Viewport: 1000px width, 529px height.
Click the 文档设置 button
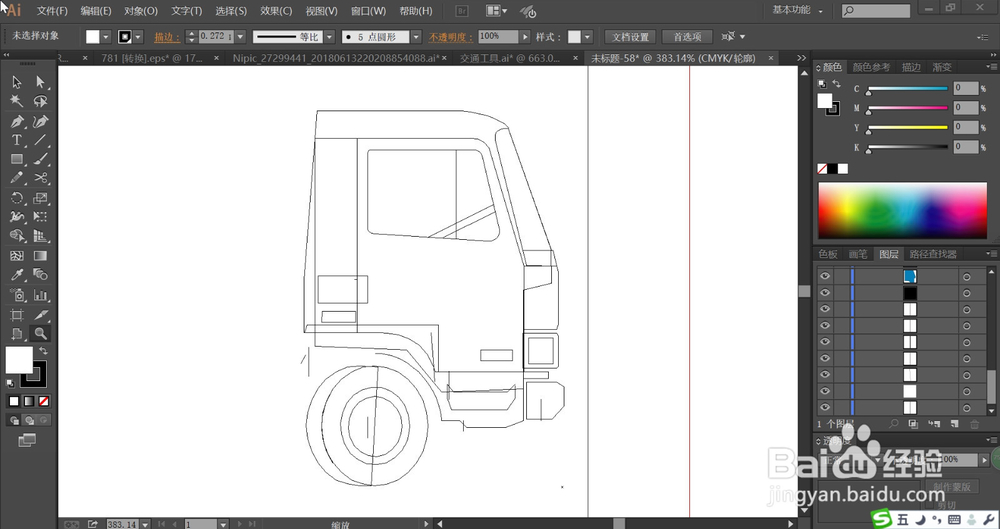click(x=630, y=37)
